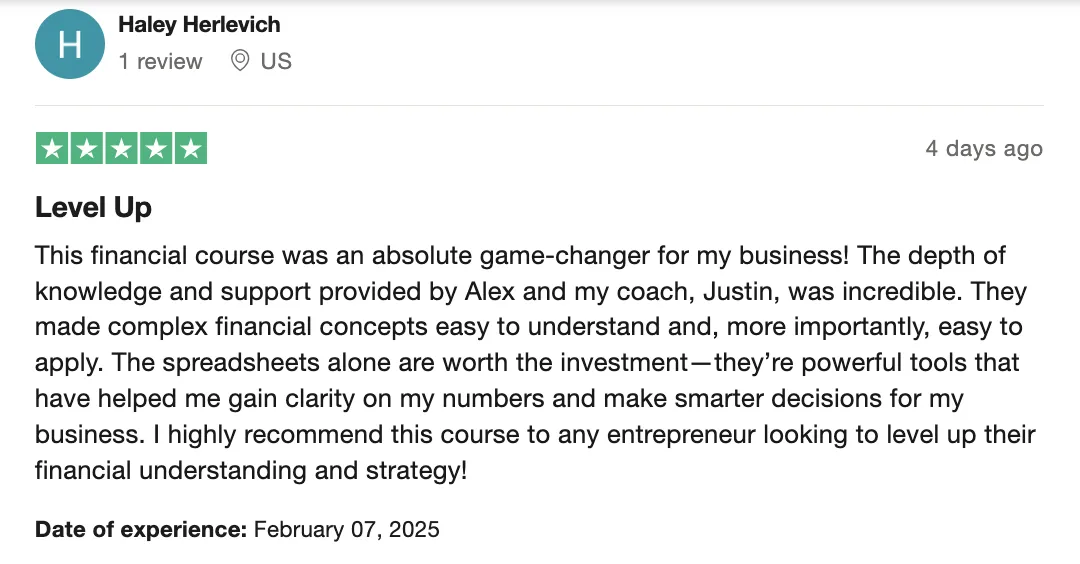Click the fifth green rating star

tap(191, 148)
